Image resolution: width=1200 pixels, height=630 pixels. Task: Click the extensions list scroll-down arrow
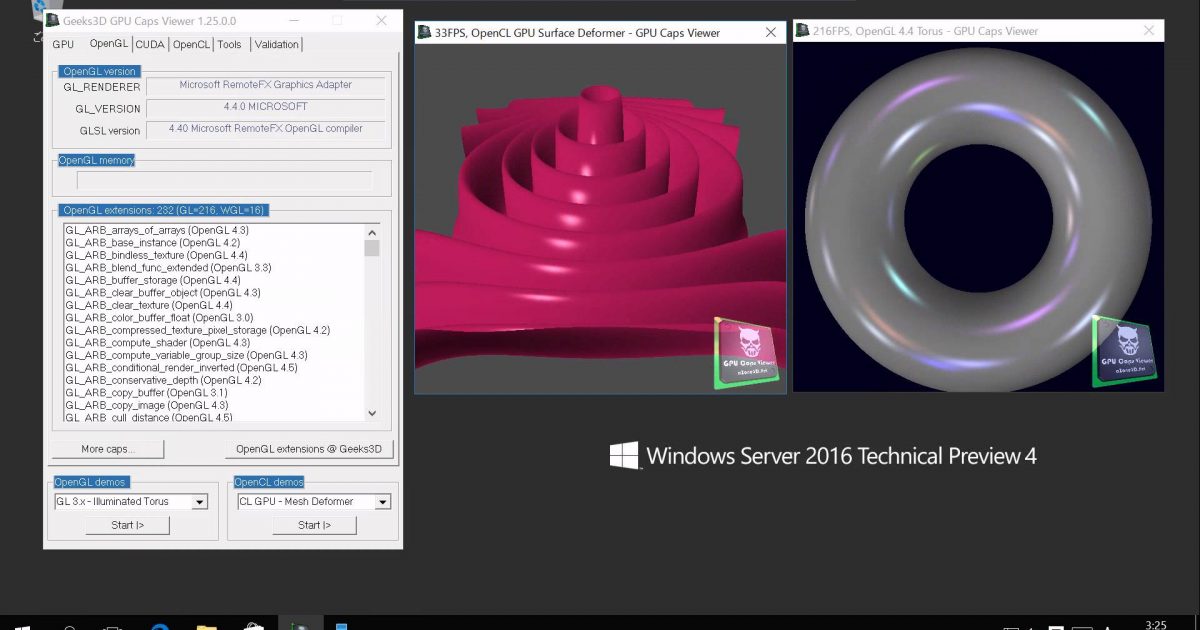[372, 412]
